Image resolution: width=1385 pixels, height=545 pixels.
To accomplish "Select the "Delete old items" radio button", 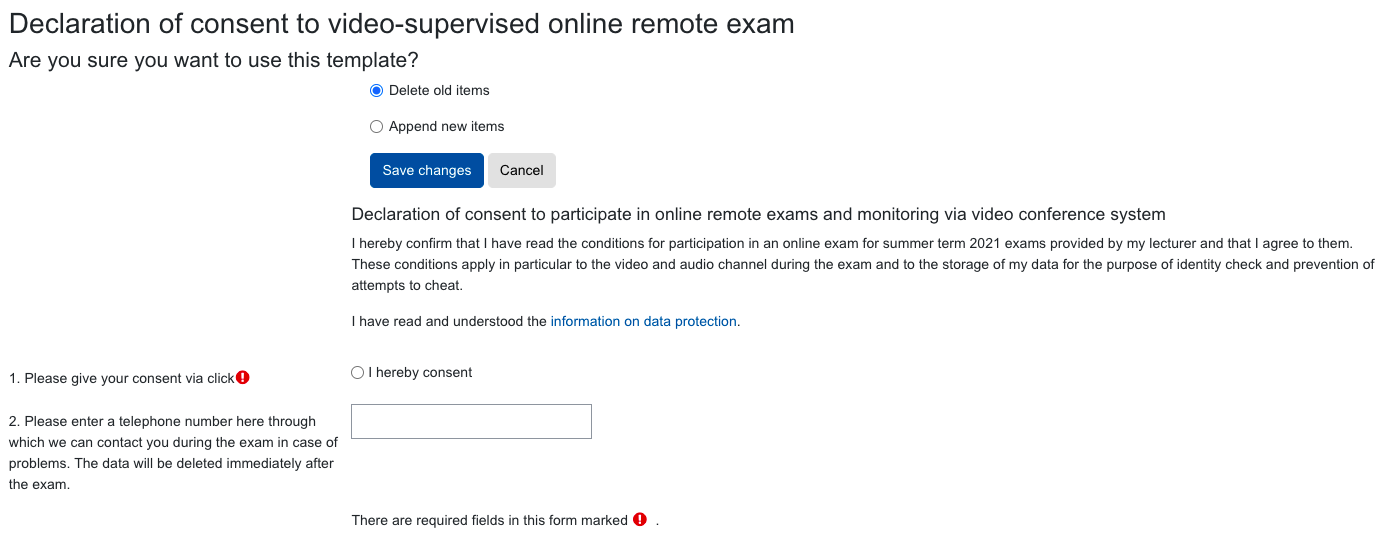I will click(377, 91).
